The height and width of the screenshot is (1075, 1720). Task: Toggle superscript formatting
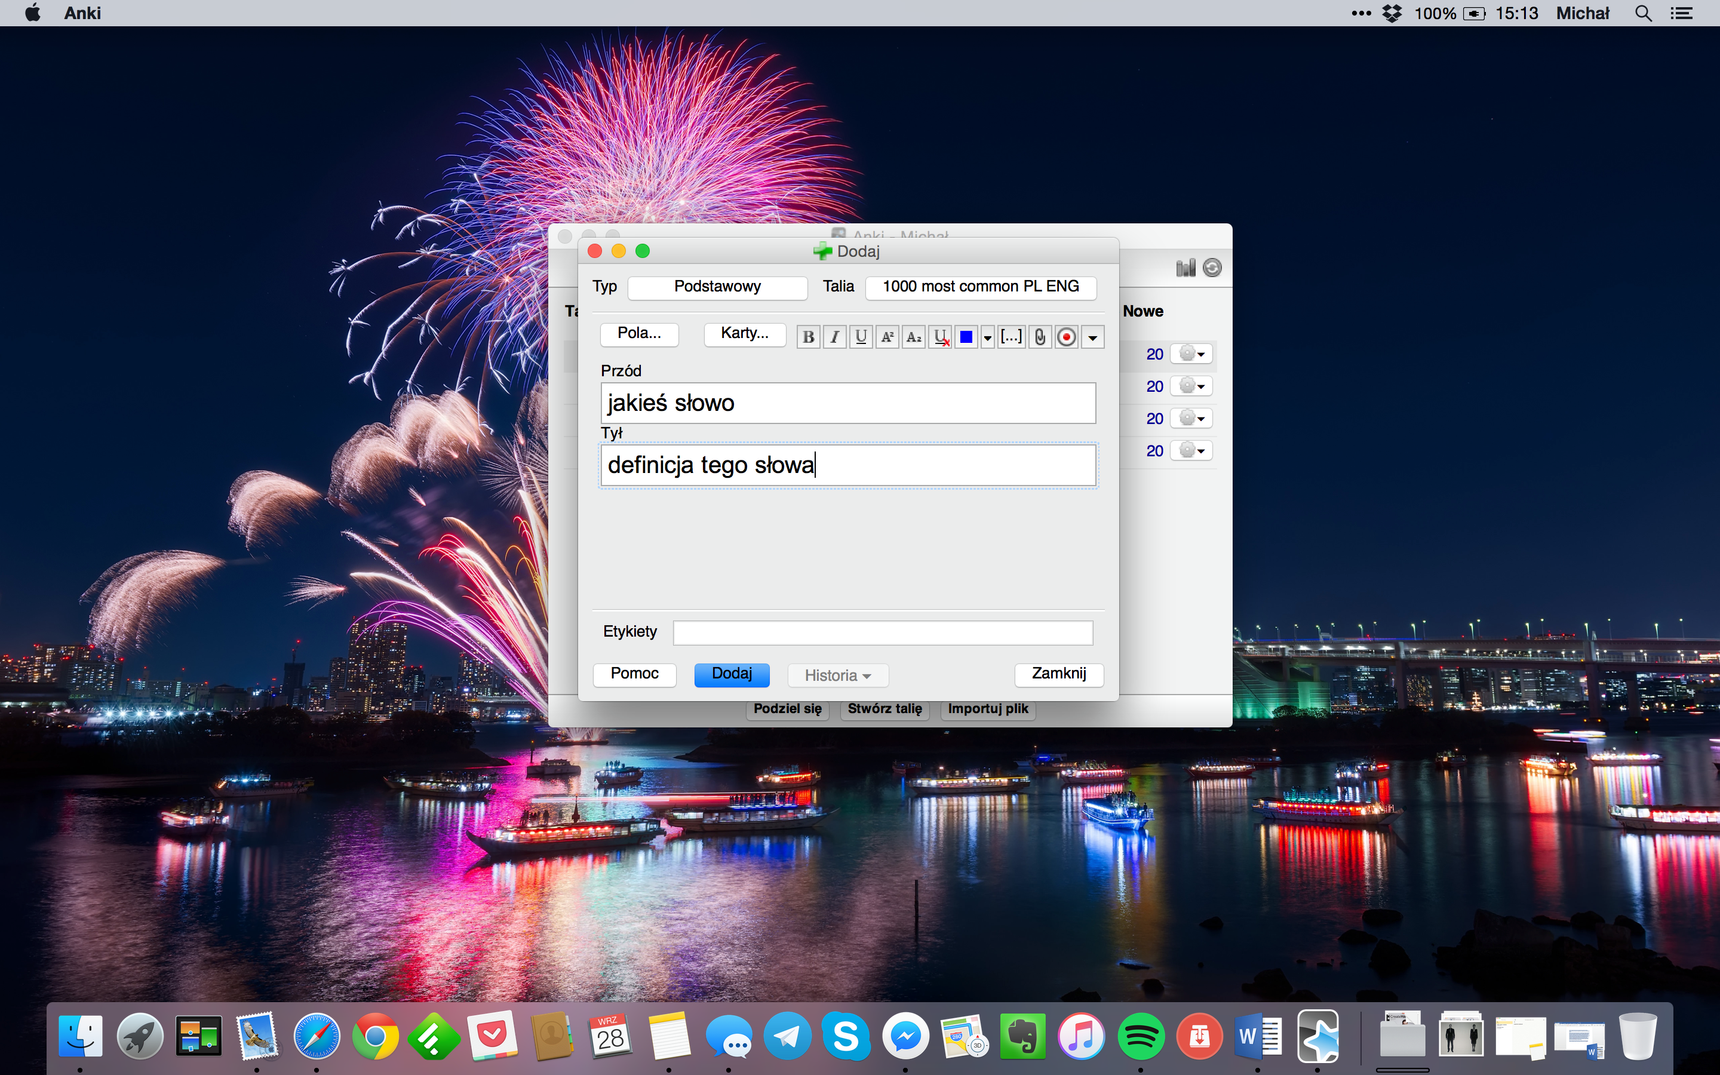(x=887, y=337)
